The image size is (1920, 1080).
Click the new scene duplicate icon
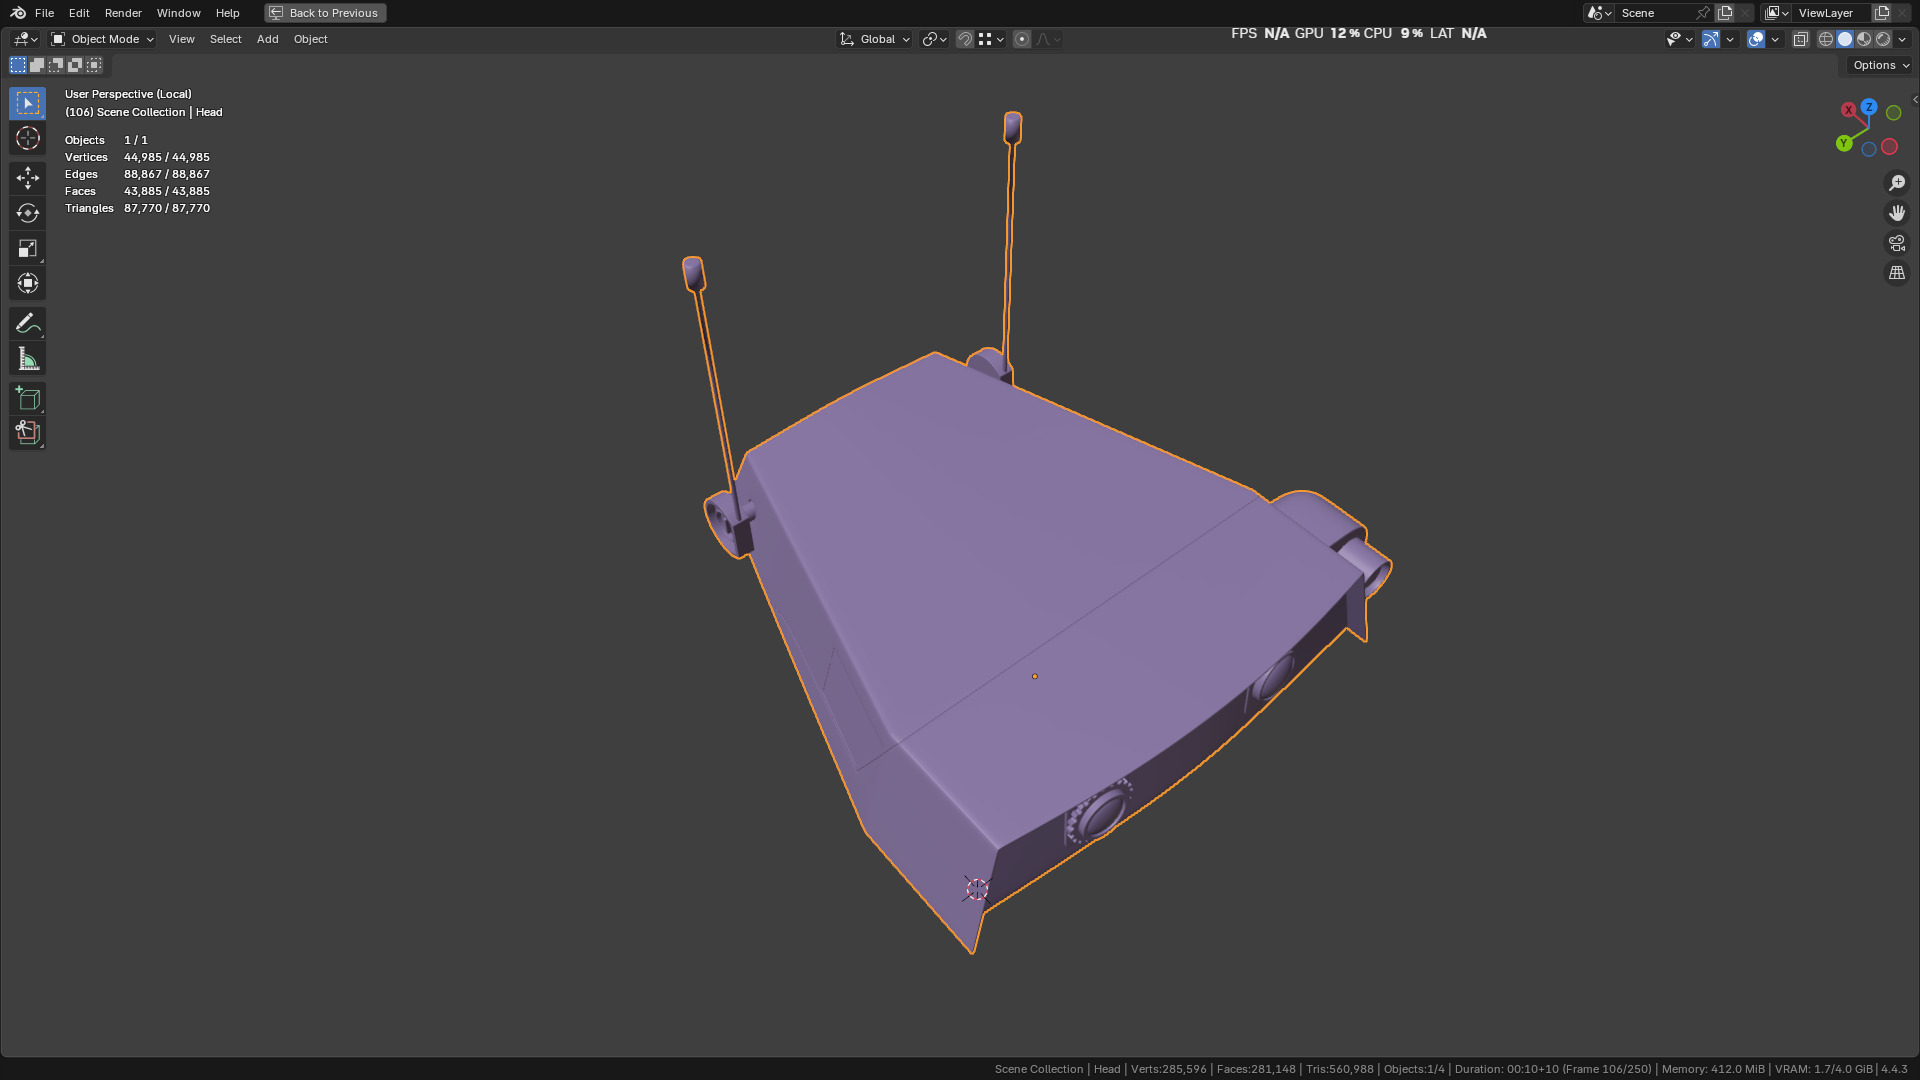(1725, 13)
